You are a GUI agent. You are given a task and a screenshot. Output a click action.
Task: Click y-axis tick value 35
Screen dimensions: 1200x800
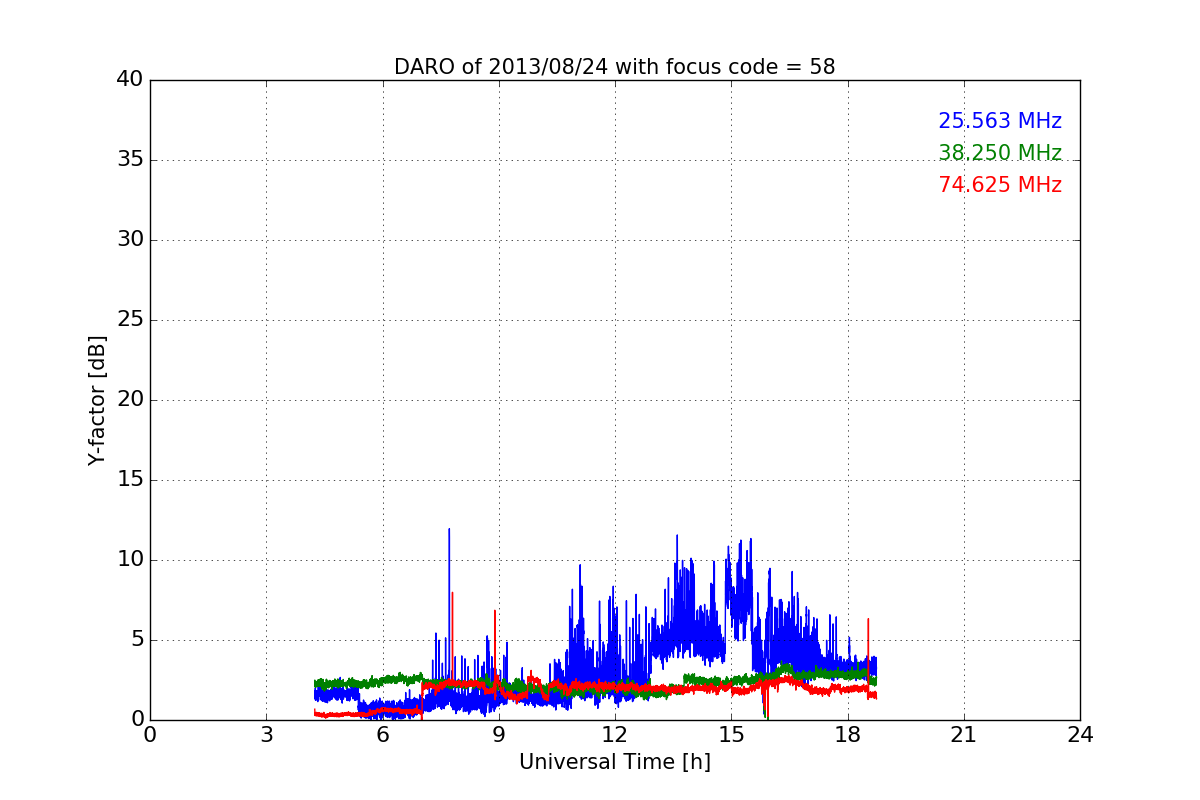pos(130,160)
